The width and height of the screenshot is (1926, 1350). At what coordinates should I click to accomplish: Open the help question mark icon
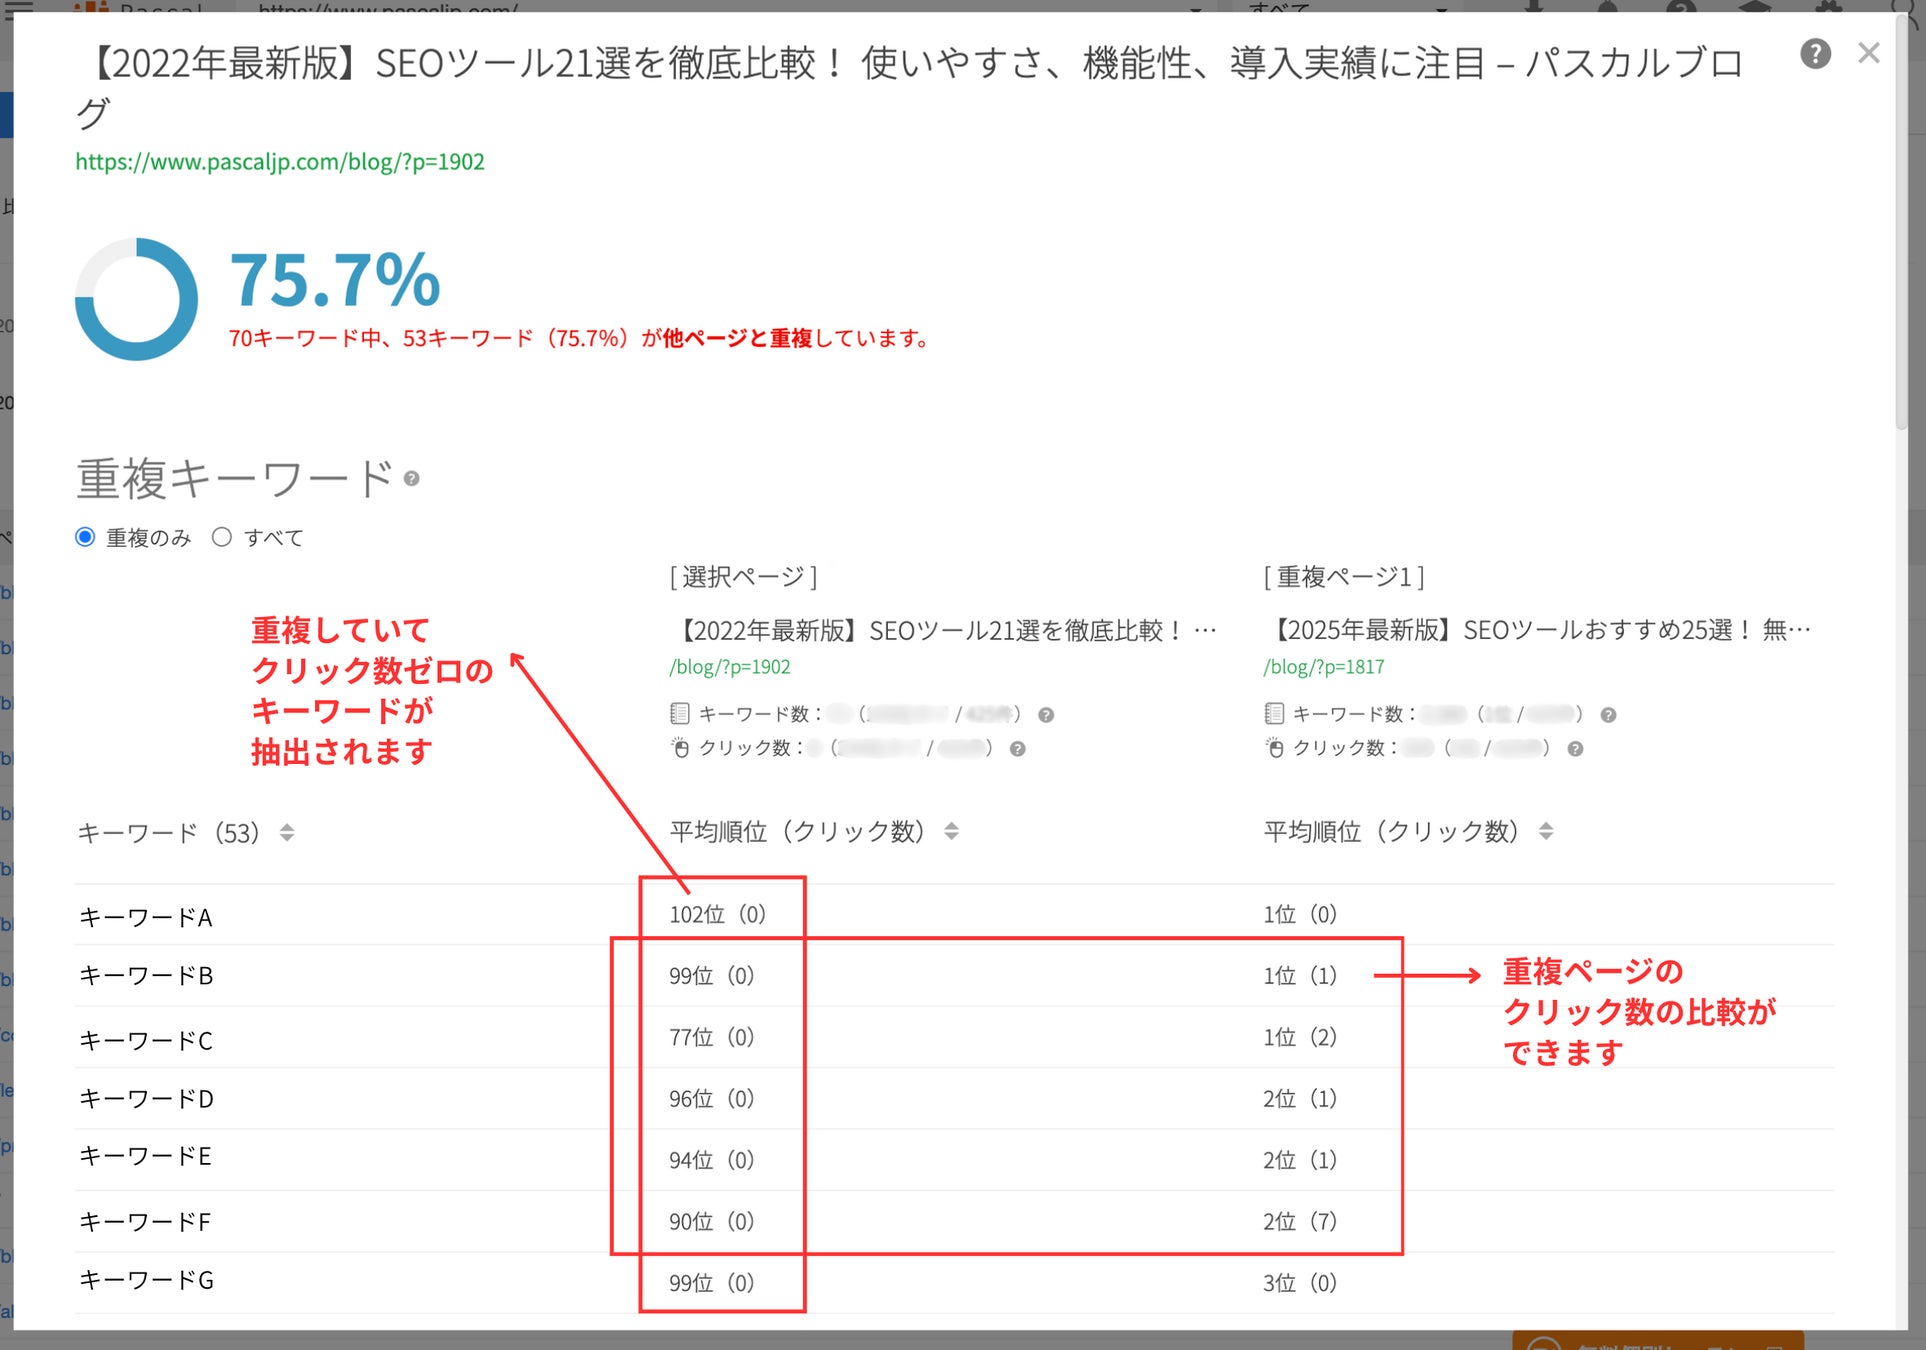[1815, 54]
